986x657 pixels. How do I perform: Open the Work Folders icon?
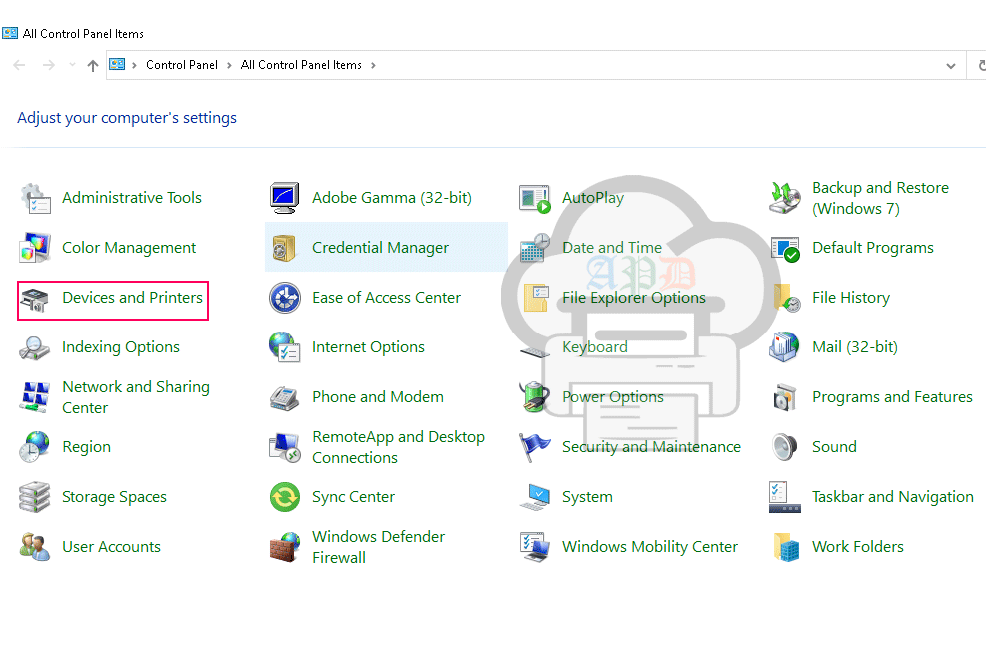click(x=786, y=547)
